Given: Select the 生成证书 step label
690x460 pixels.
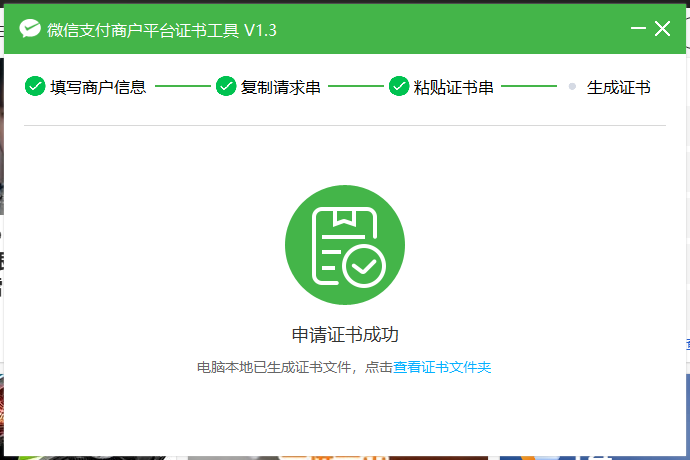Looking at the screenshot, I should coord(618,87).
